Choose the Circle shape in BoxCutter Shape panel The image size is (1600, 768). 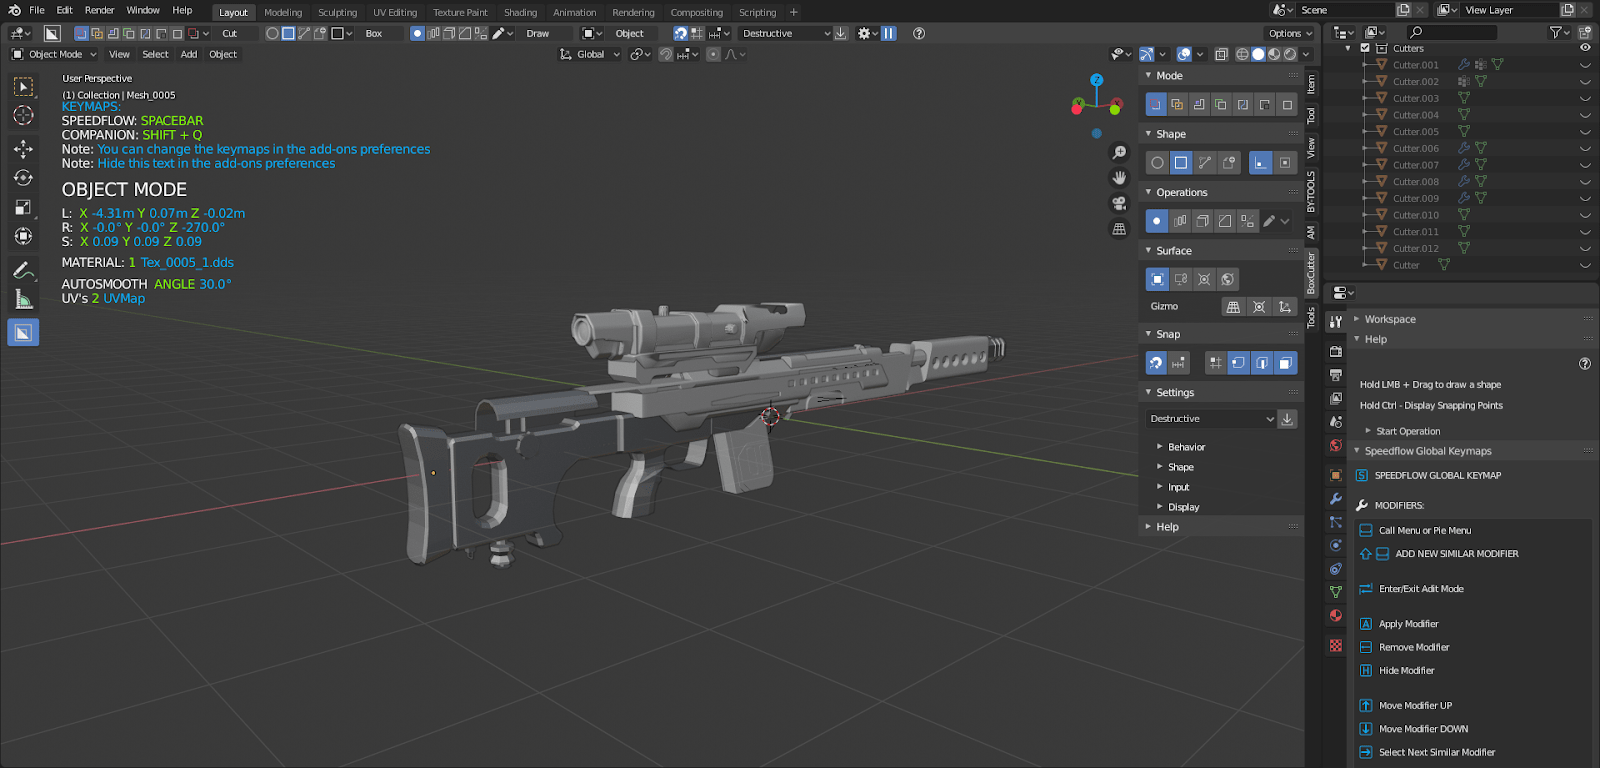(x=1157, y=163)
